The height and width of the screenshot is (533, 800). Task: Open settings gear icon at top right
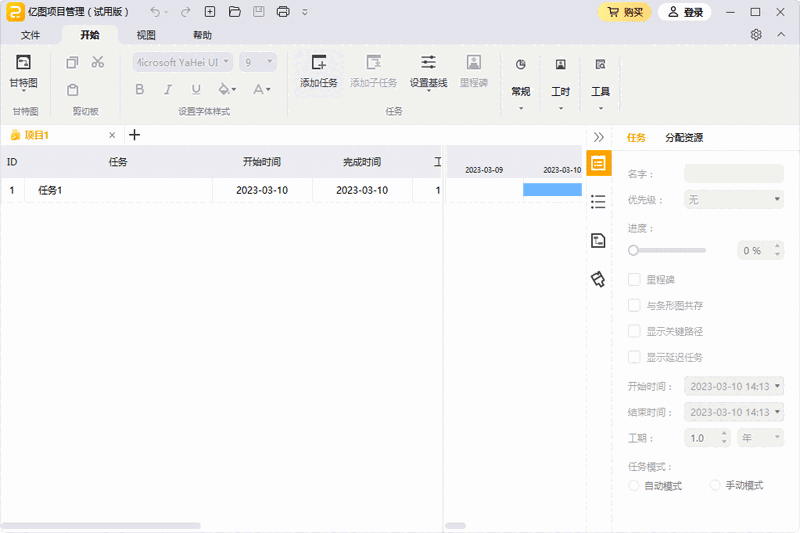point(756,35)
